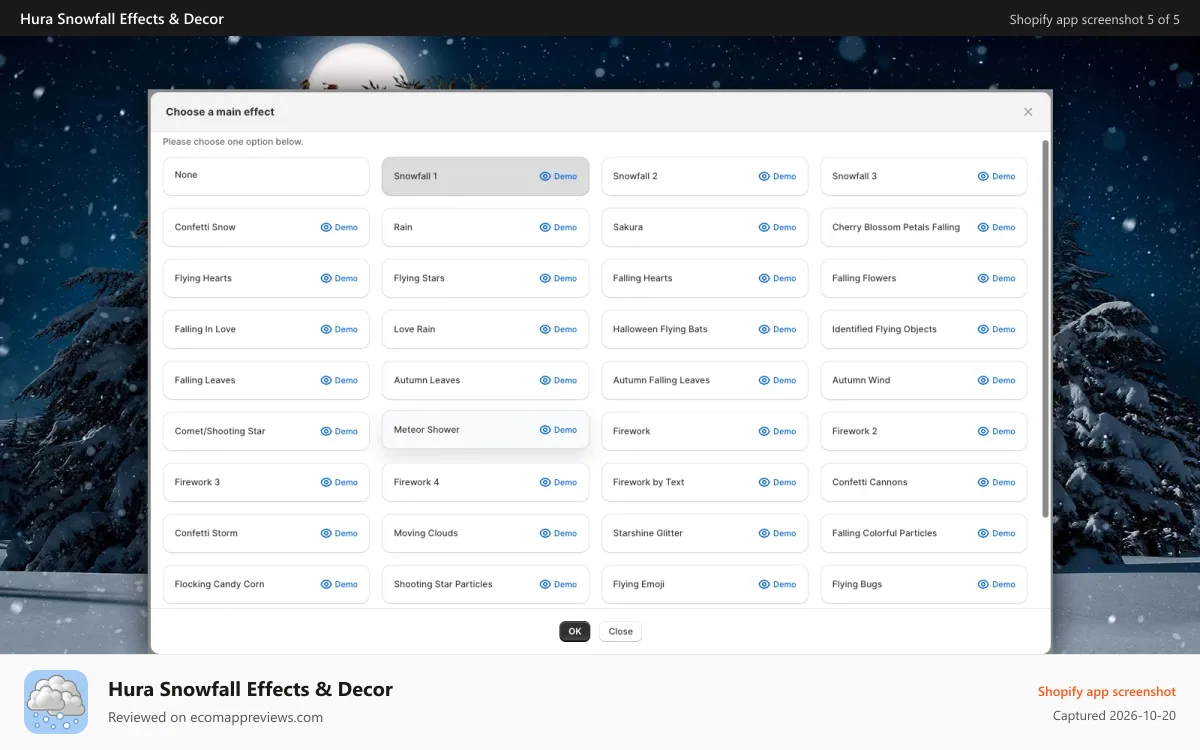Select the Rain effect option
Viewport: 1200px width, 750px height.
pyautogui.click(x=485, y=227)
